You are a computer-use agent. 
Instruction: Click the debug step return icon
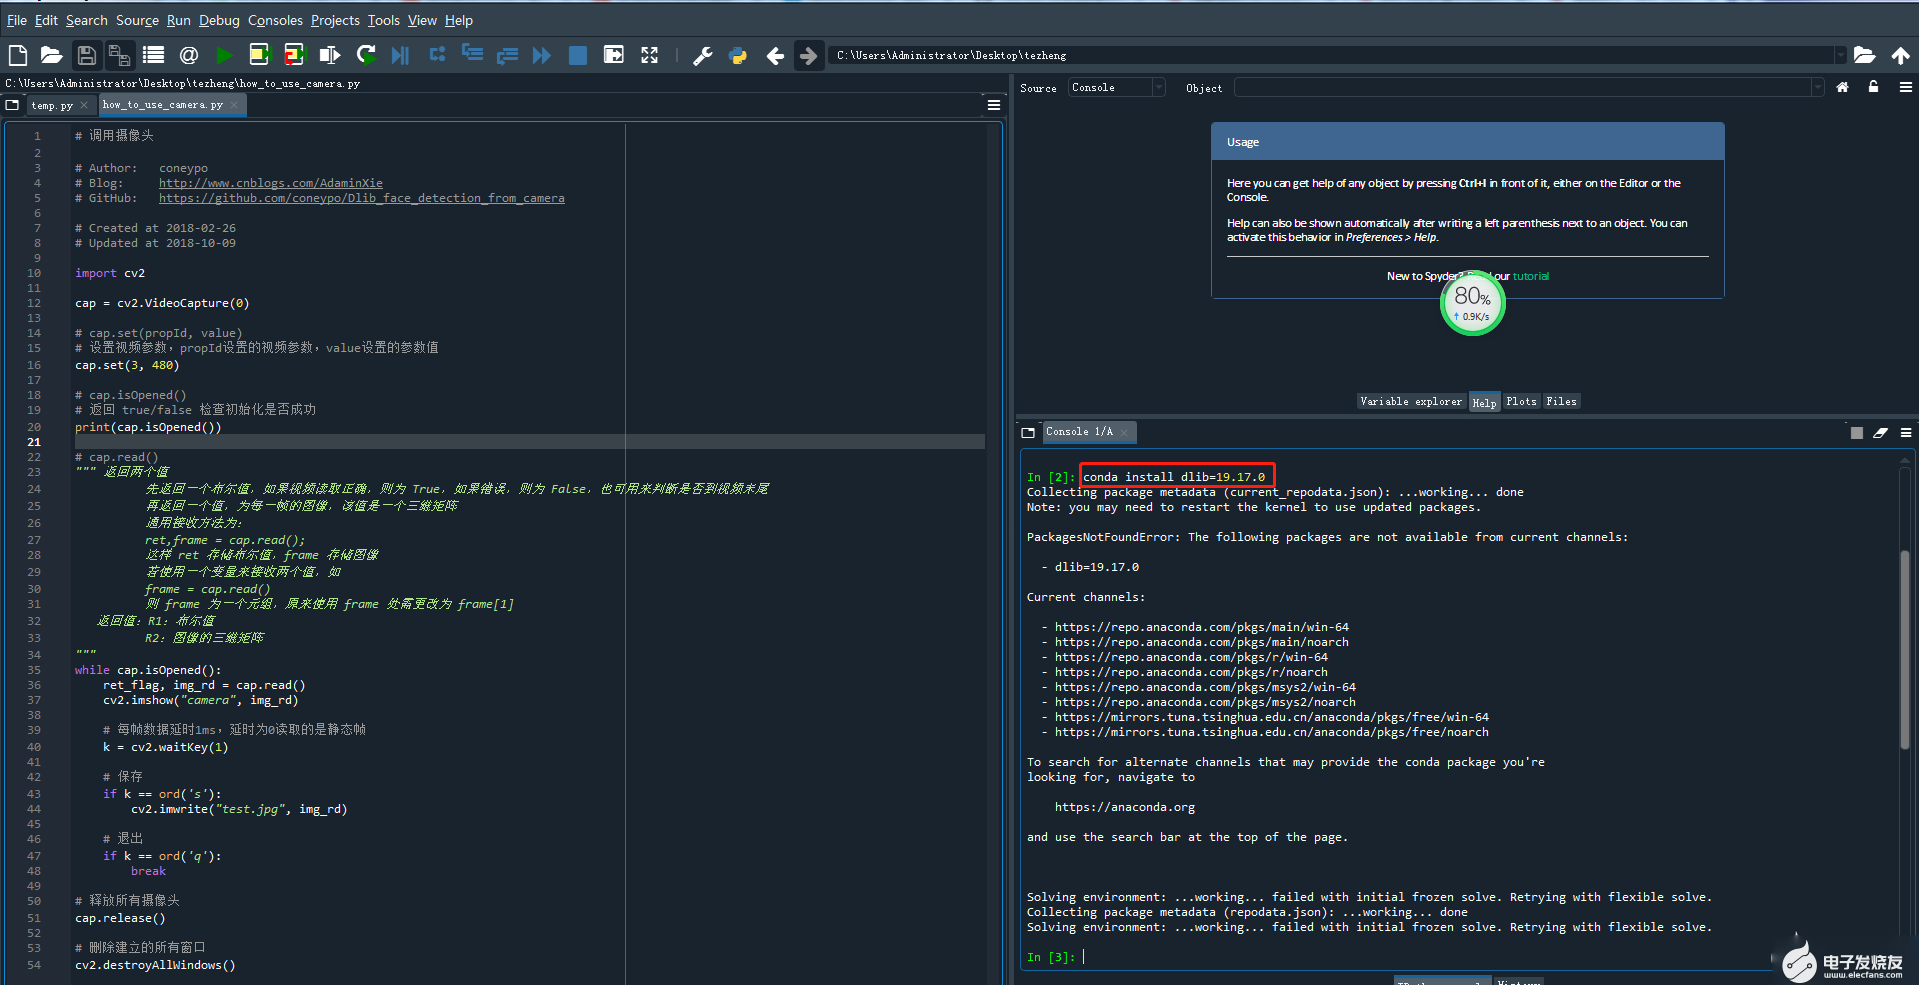click(507, 55)
